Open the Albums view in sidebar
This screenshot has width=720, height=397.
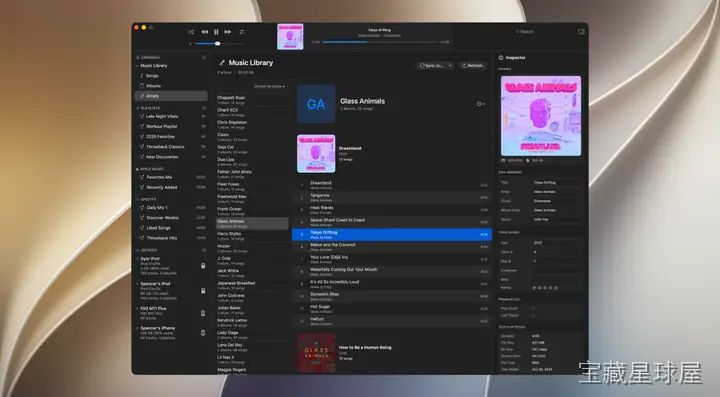pyautogui.click(x=171, y=86)
